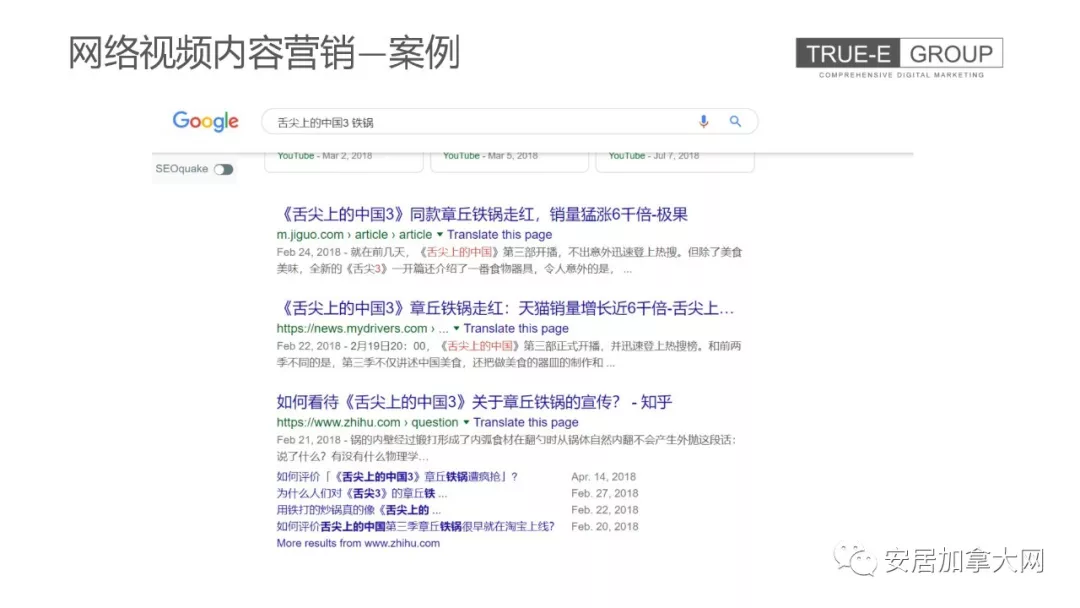The width and height of the screenshot is (1080, 608).
Task: Open sitelink 用铁打的炒锅真的像《舌尖上的
Action: (359, 510)
